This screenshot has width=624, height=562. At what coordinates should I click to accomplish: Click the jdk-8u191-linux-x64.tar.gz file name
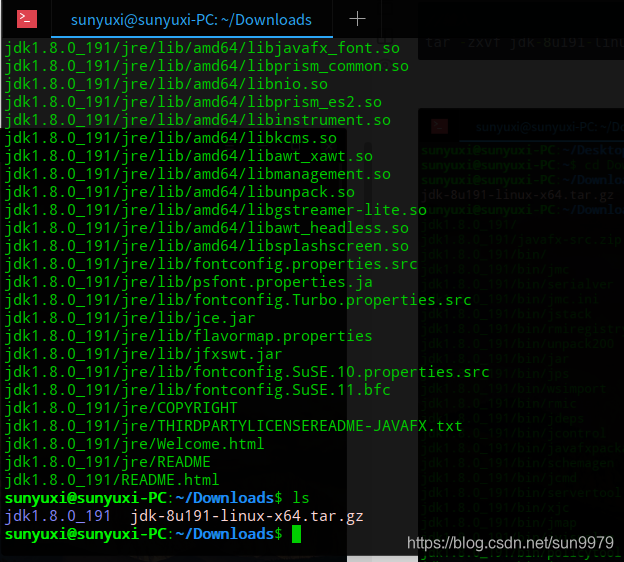pos(247,516)
